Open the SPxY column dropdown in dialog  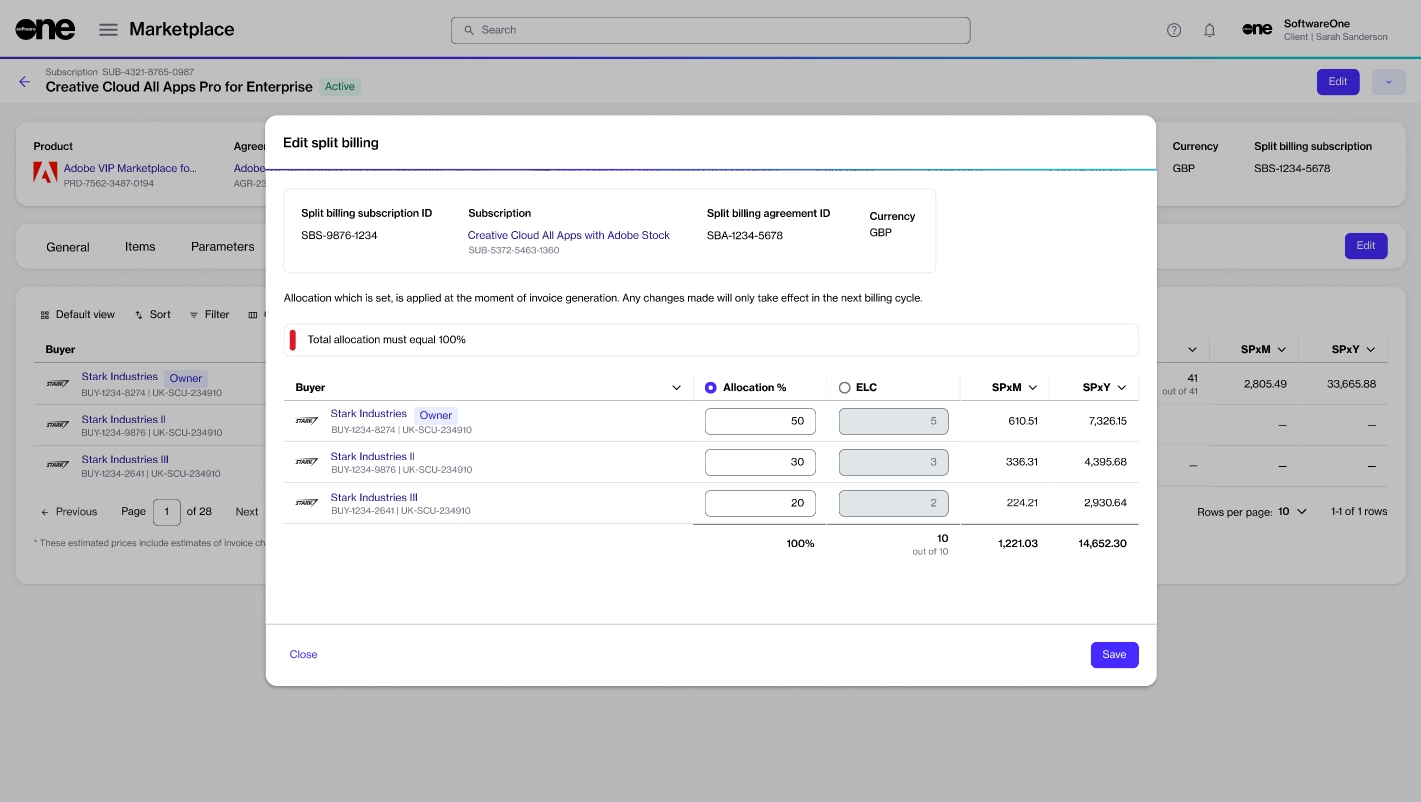pos(1122,388)
